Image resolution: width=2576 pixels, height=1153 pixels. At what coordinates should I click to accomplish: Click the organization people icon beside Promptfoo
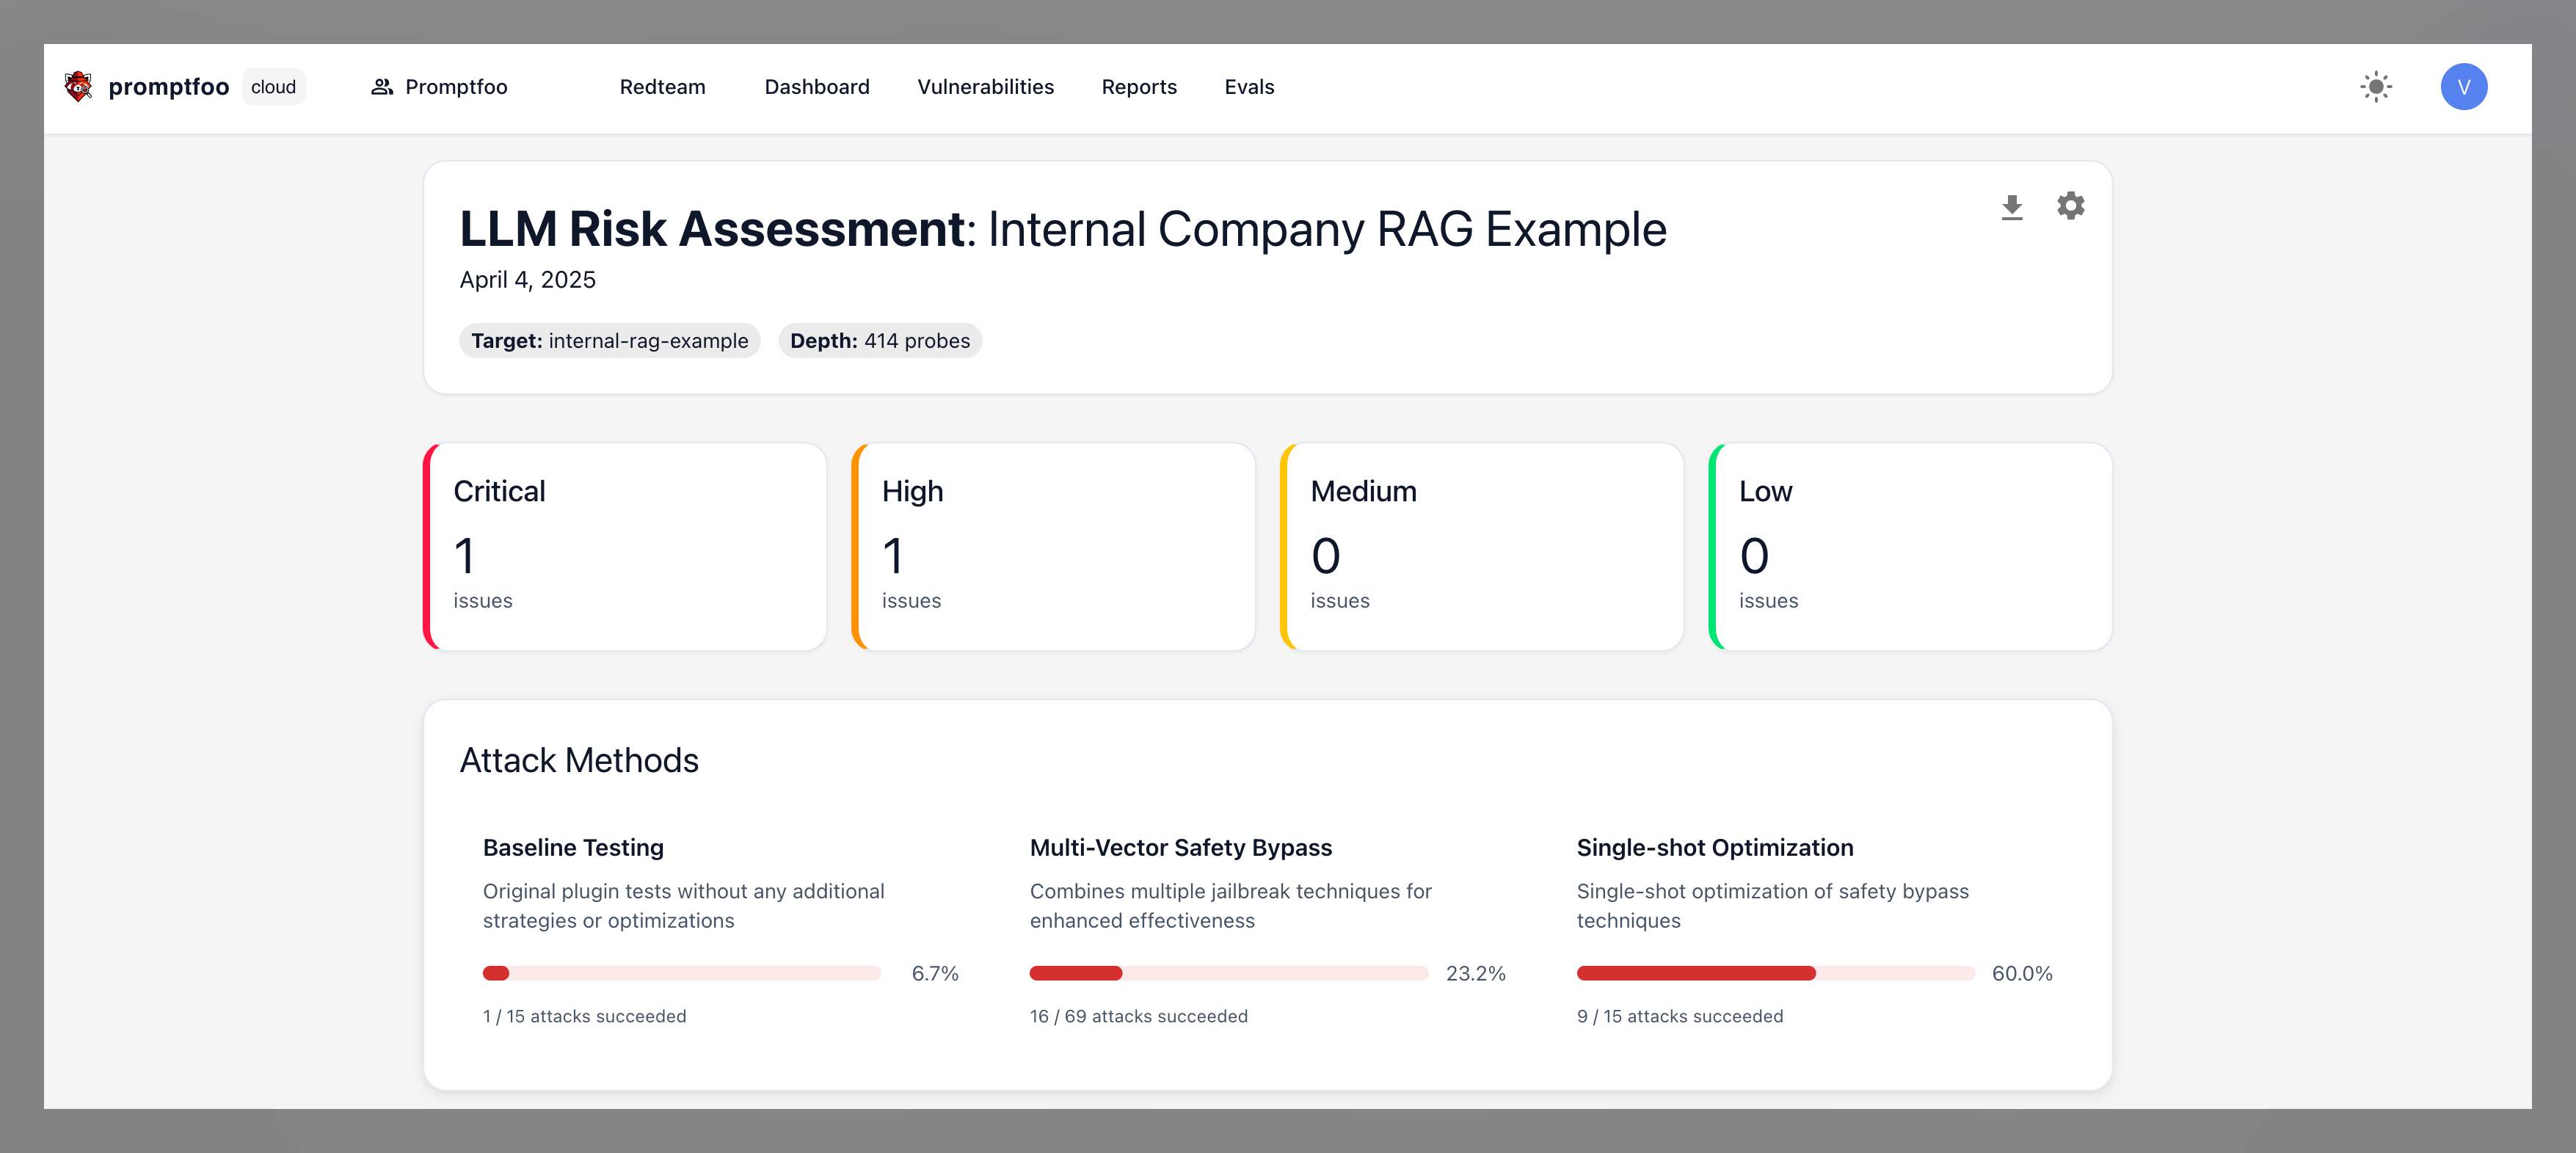[381, 86]
